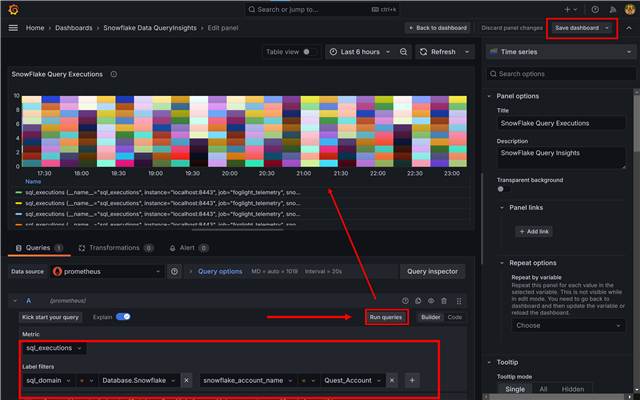Screen dimensions: 640x400
Task: Switch query editor to Code mode
Action: coord(455,317)
